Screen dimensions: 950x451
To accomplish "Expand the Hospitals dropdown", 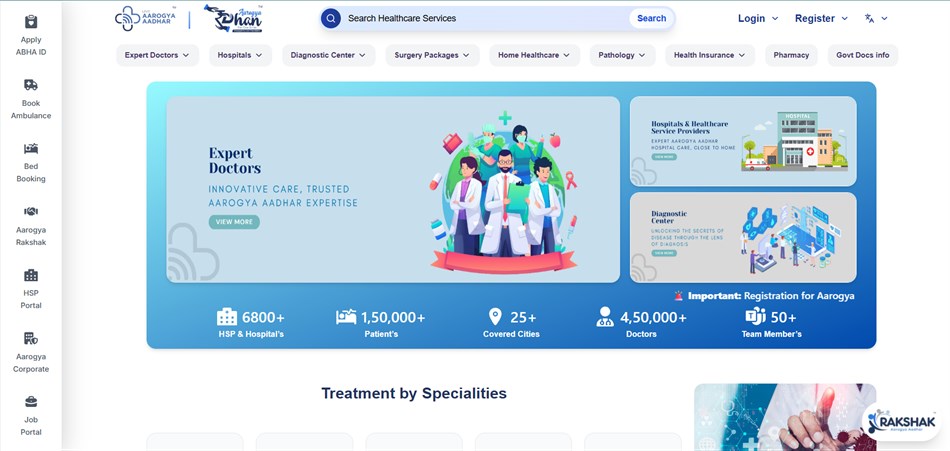I will point(241,55).
